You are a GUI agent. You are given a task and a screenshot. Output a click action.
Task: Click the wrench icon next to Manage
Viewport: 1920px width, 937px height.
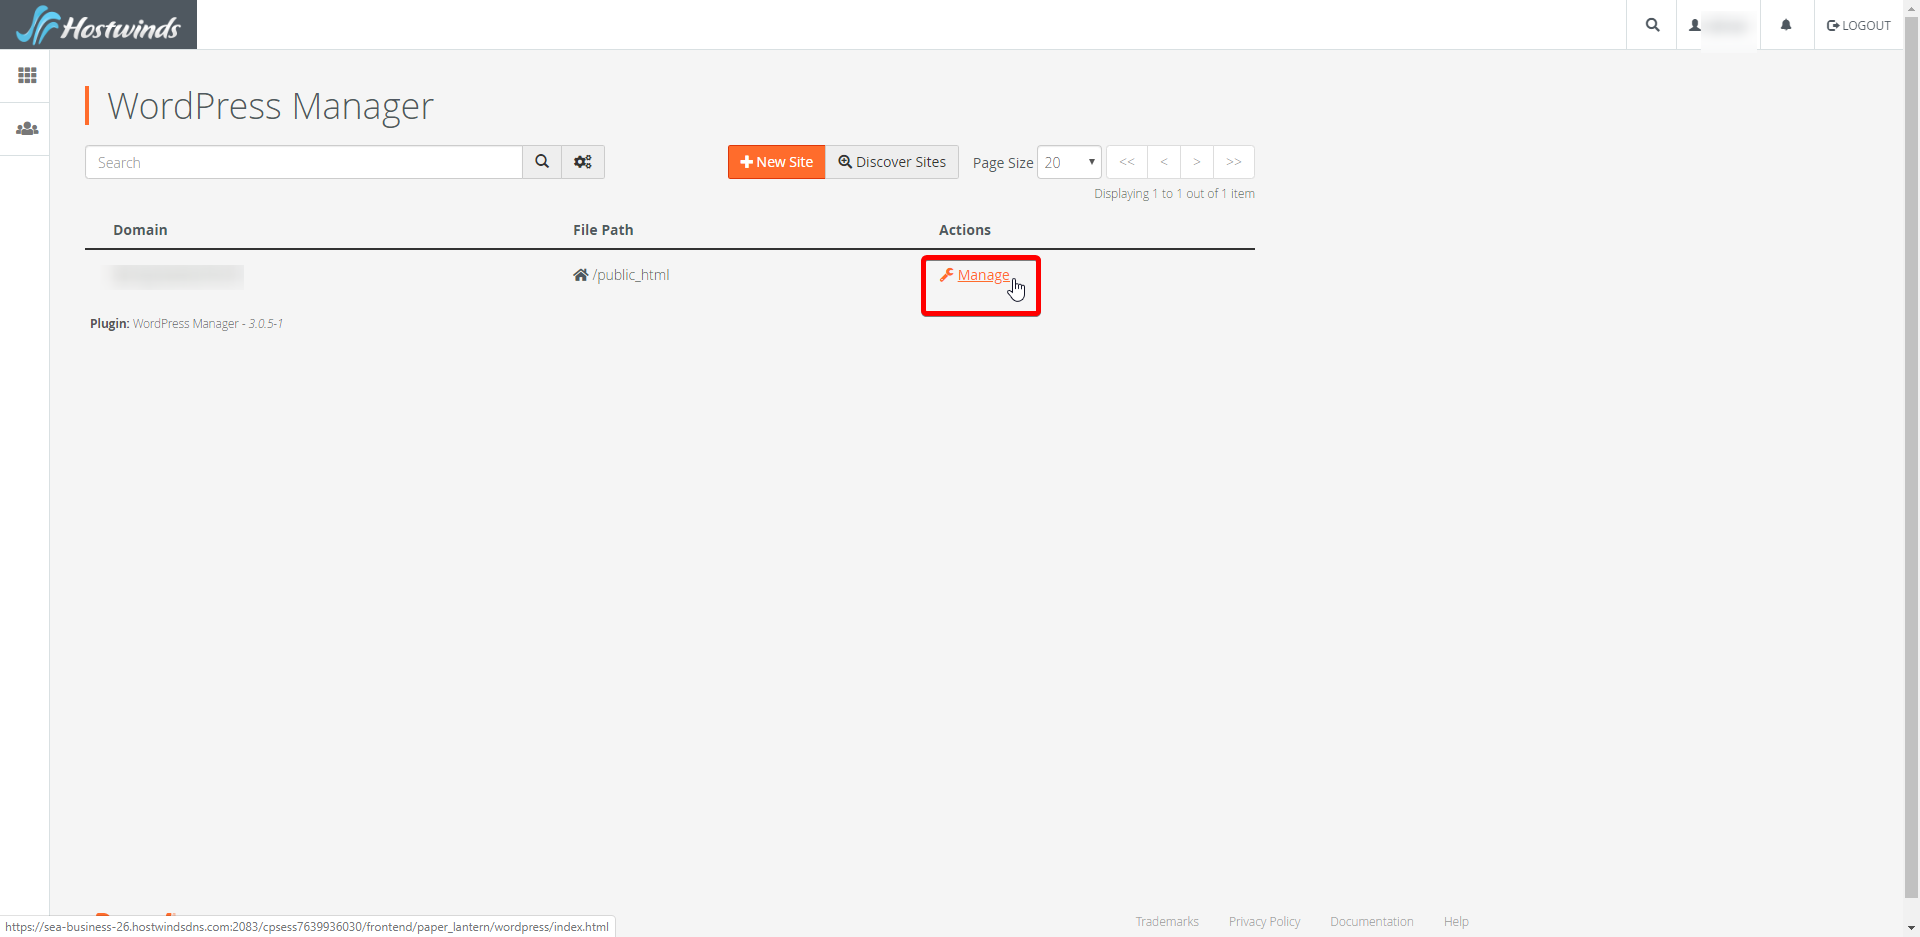pyautogui.click(x=946, y=275)
